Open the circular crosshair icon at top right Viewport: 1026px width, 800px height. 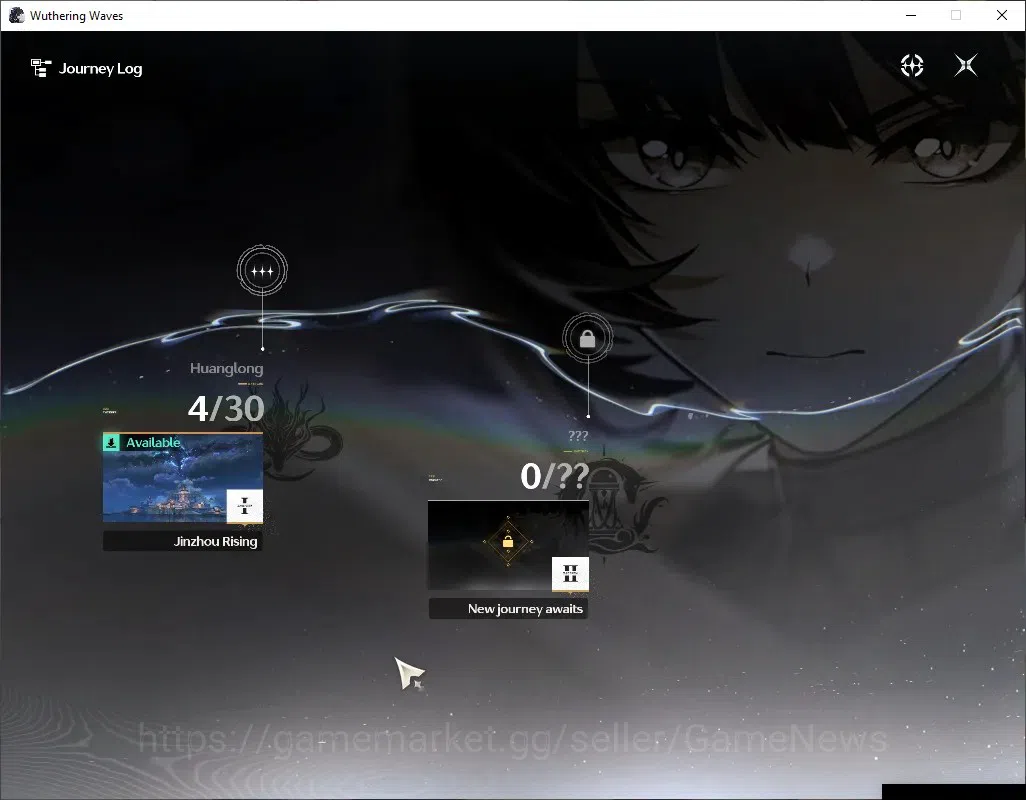pyautogui.click(x=911, y=65)
